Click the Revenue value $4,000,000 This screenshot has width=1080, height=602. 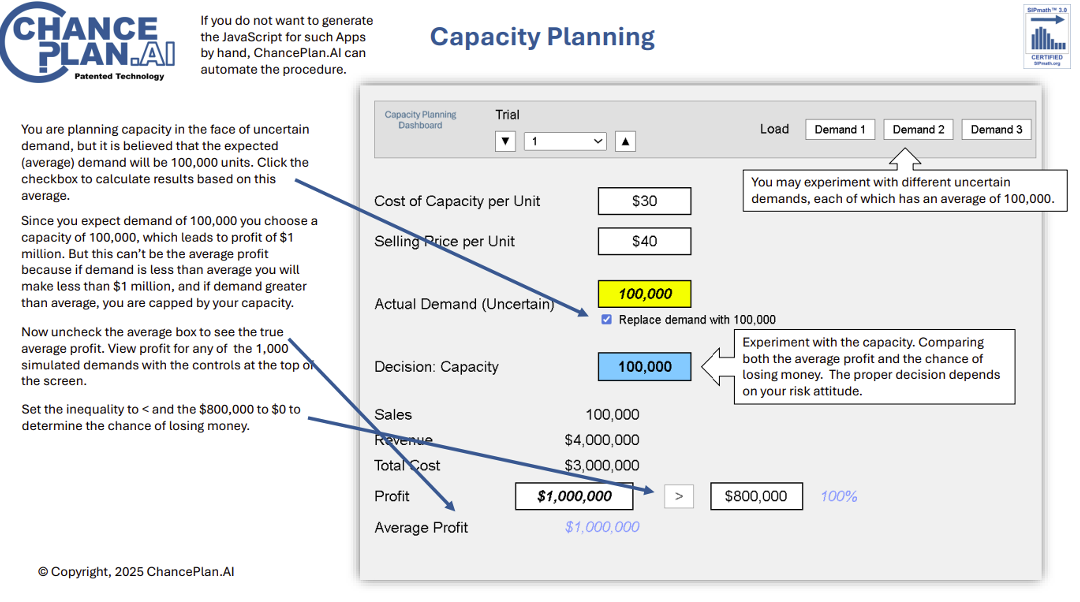tap(601, 439)
